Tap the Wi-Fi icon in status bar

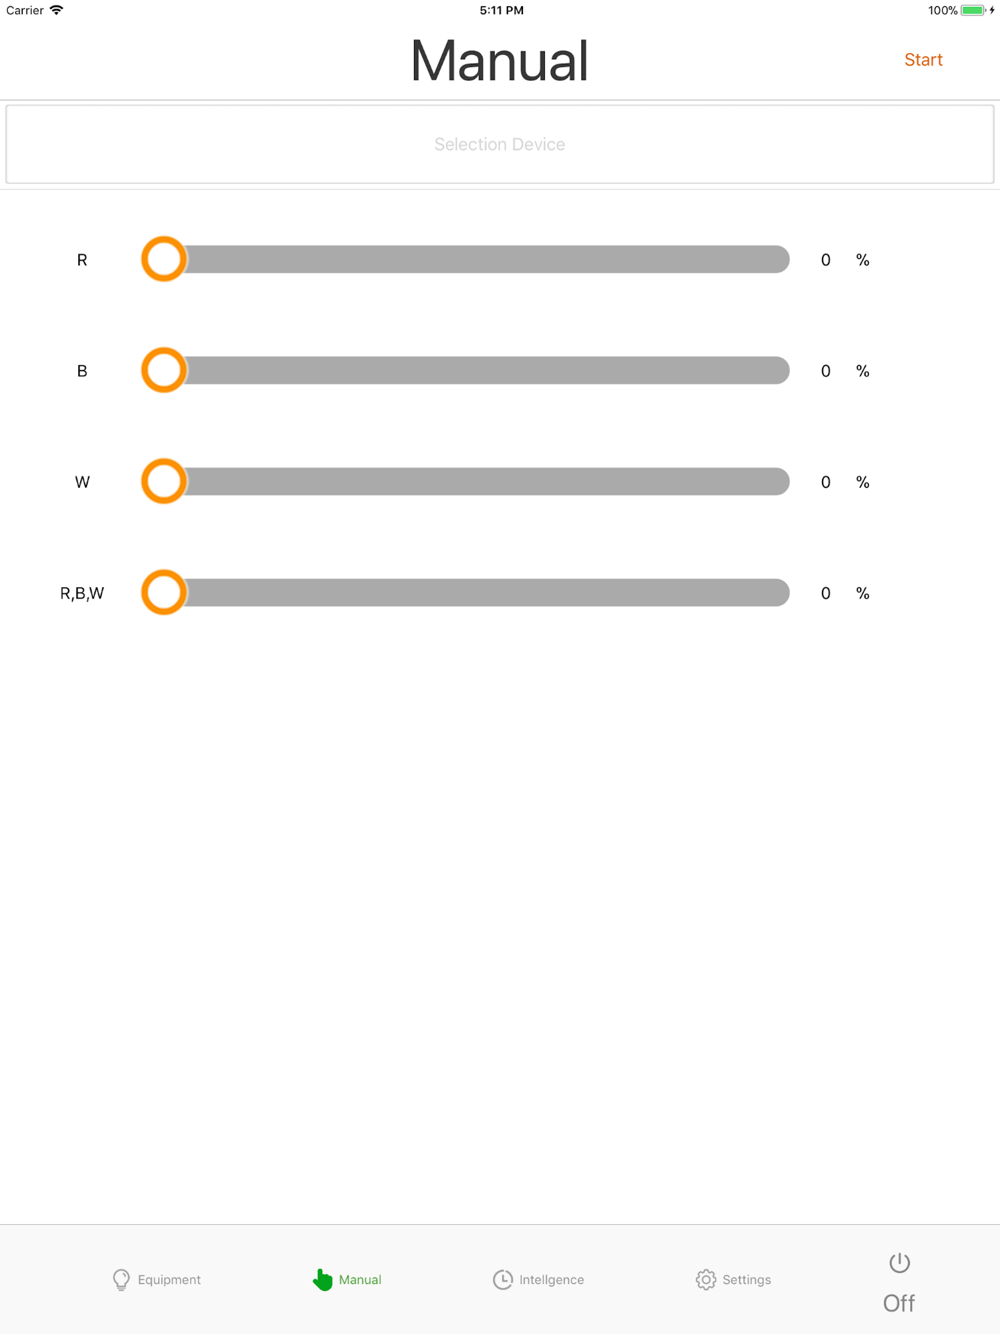pyautogui.click(x=56, y=10)
